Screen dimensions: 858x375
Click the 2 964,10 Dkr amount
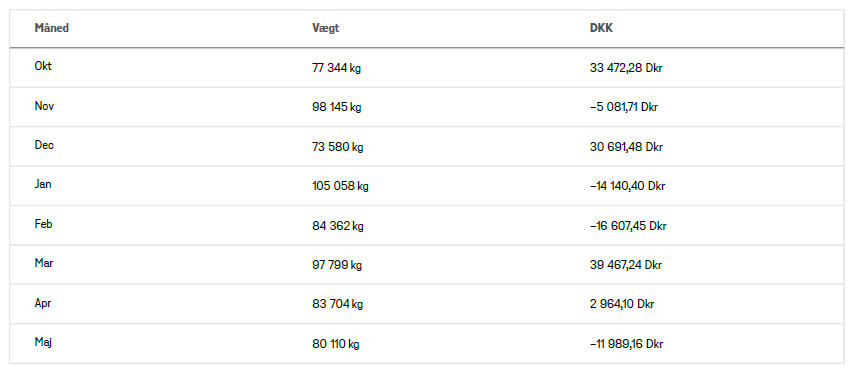pyautogui.click(x=622, y=304)
